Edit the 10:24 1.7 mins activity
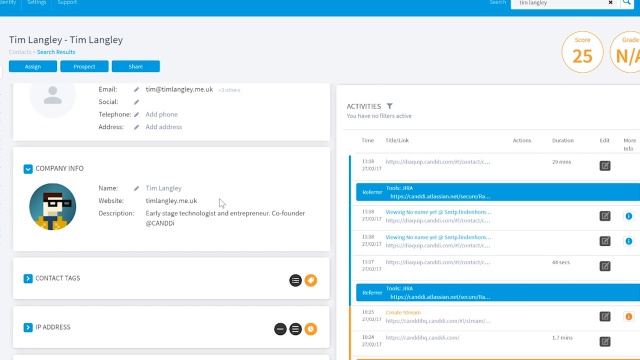The image size is (640, 360). [x=605, y=342]
